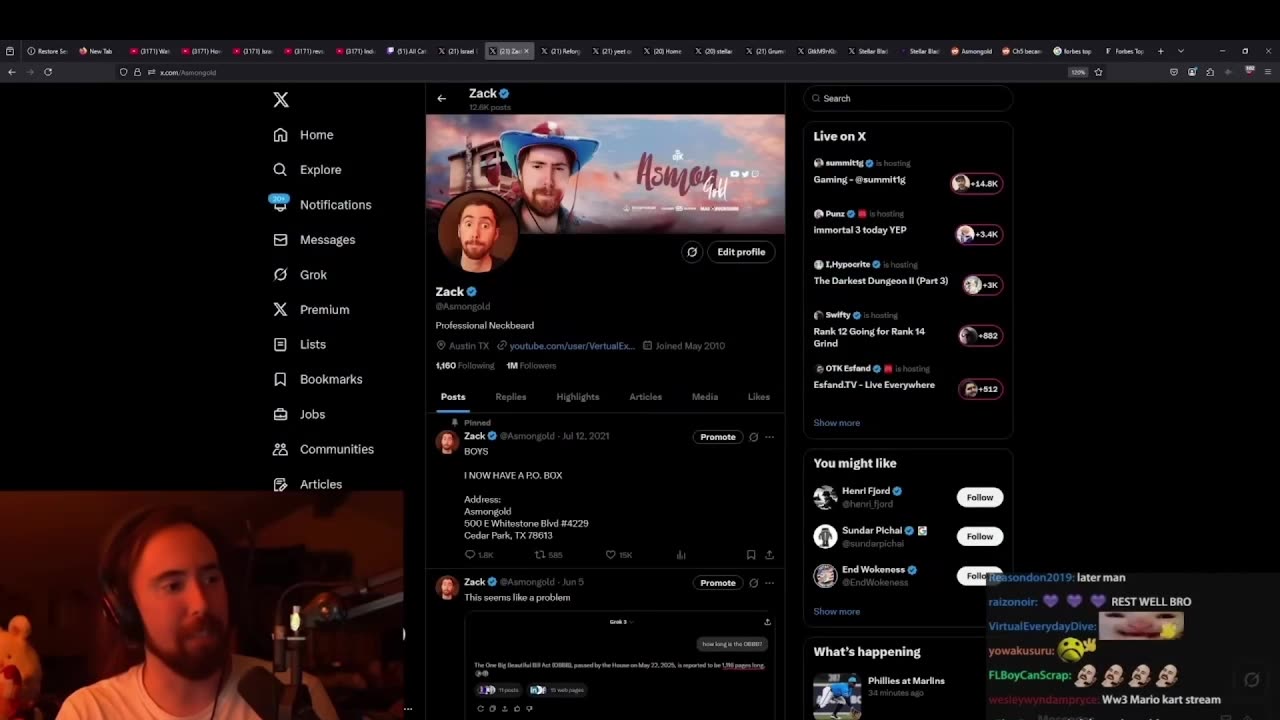Image resolution: width=1280 pixels, height=720 pixels.
Task: Open the browser hamburger menu
Action: [1267, 72]
